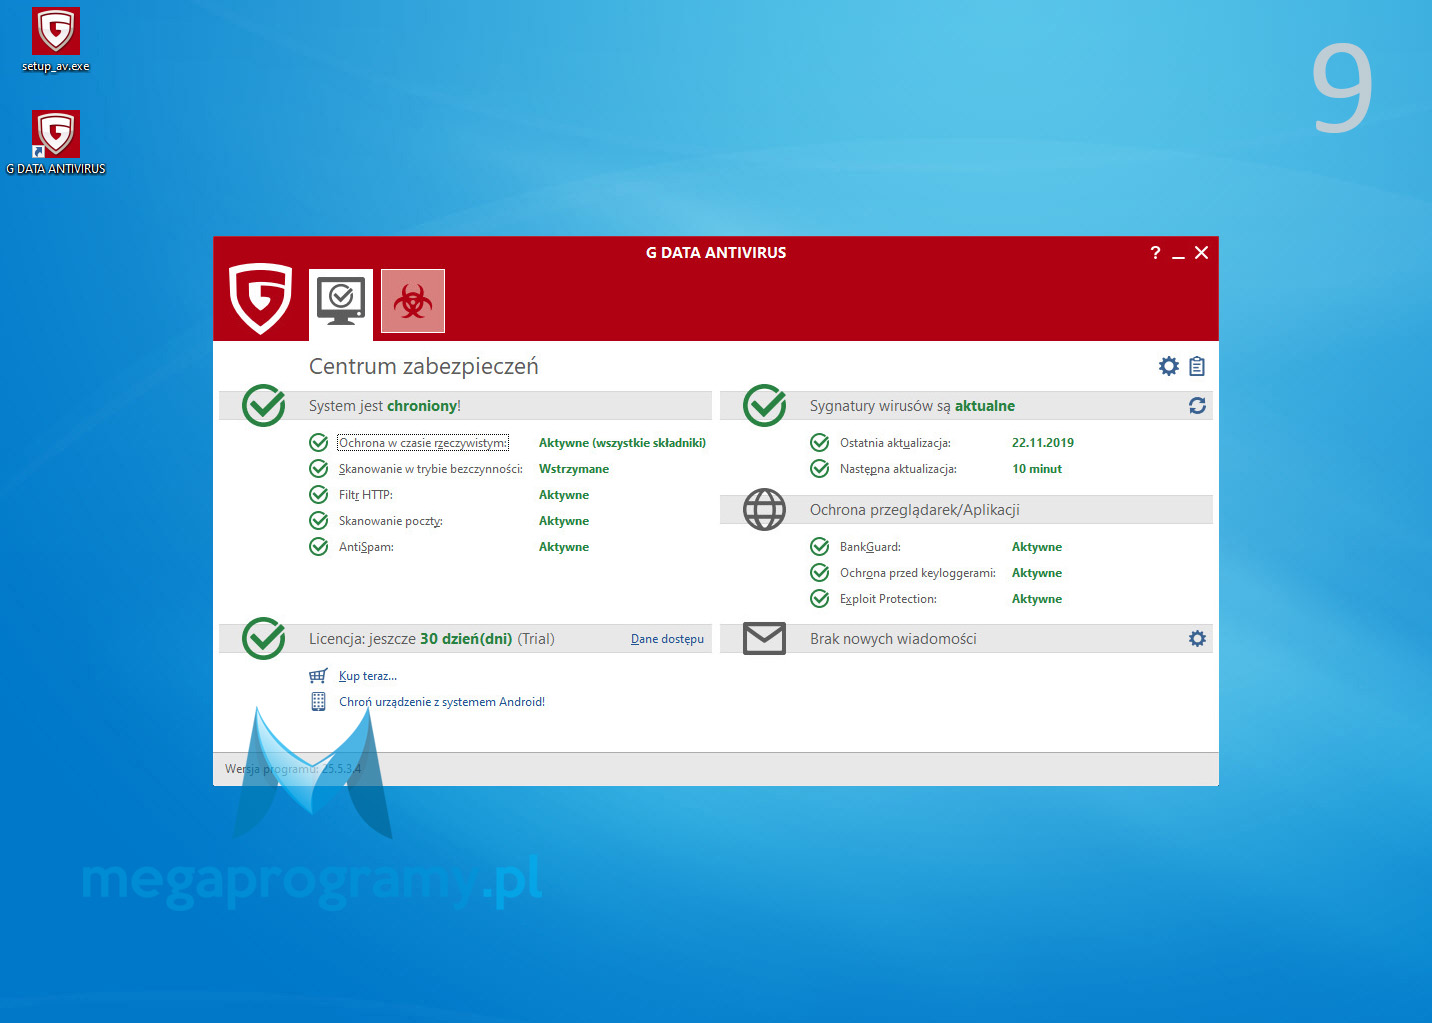Click status icon beside Ochrona w czasie rzeczywistym
This screenshot has height=1023, width=1432.
[x=319, y=443]
